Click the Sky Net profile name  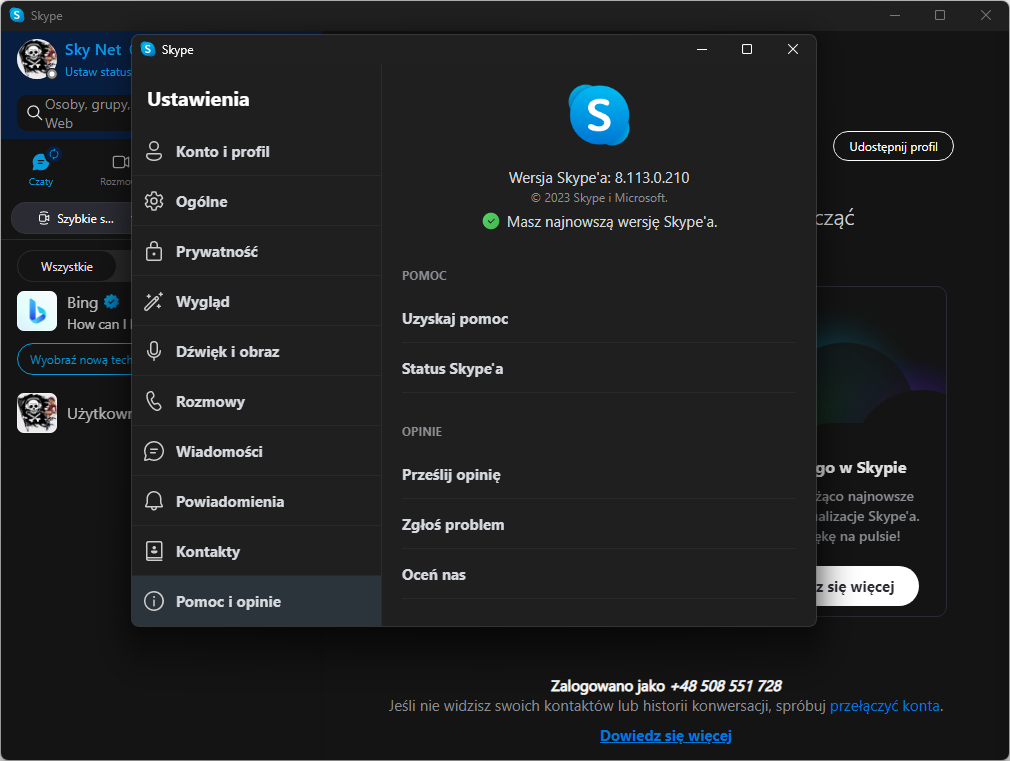point(93,50)
